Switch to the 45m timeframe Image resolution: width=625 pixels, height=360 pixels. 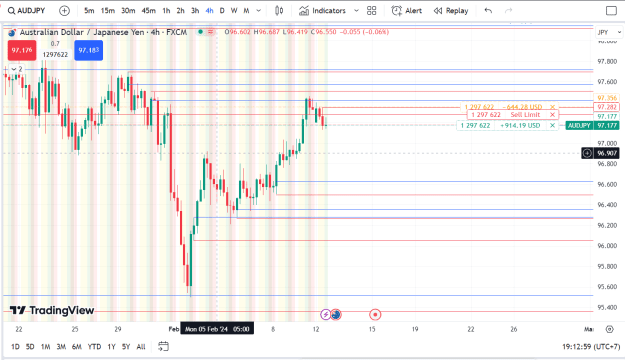click(149, 11)
